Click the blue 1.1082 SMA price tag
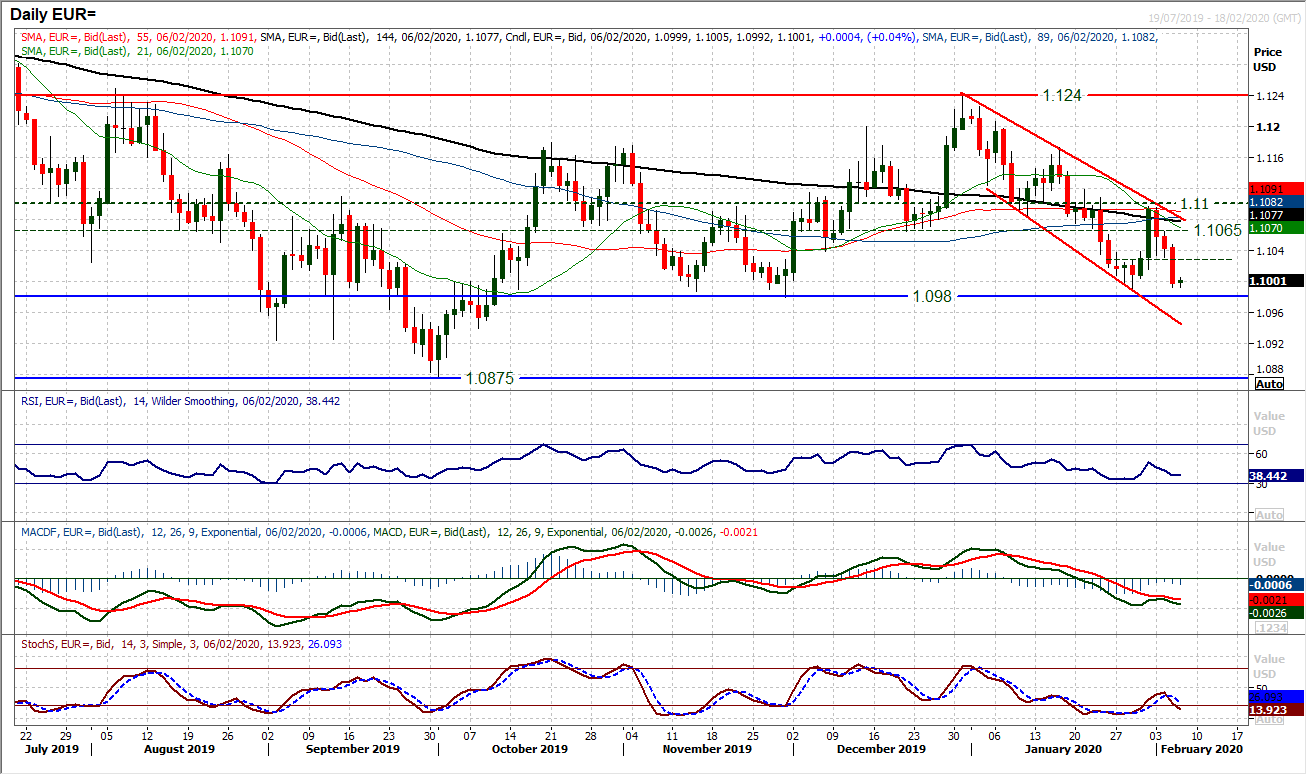 (1275, 202)
